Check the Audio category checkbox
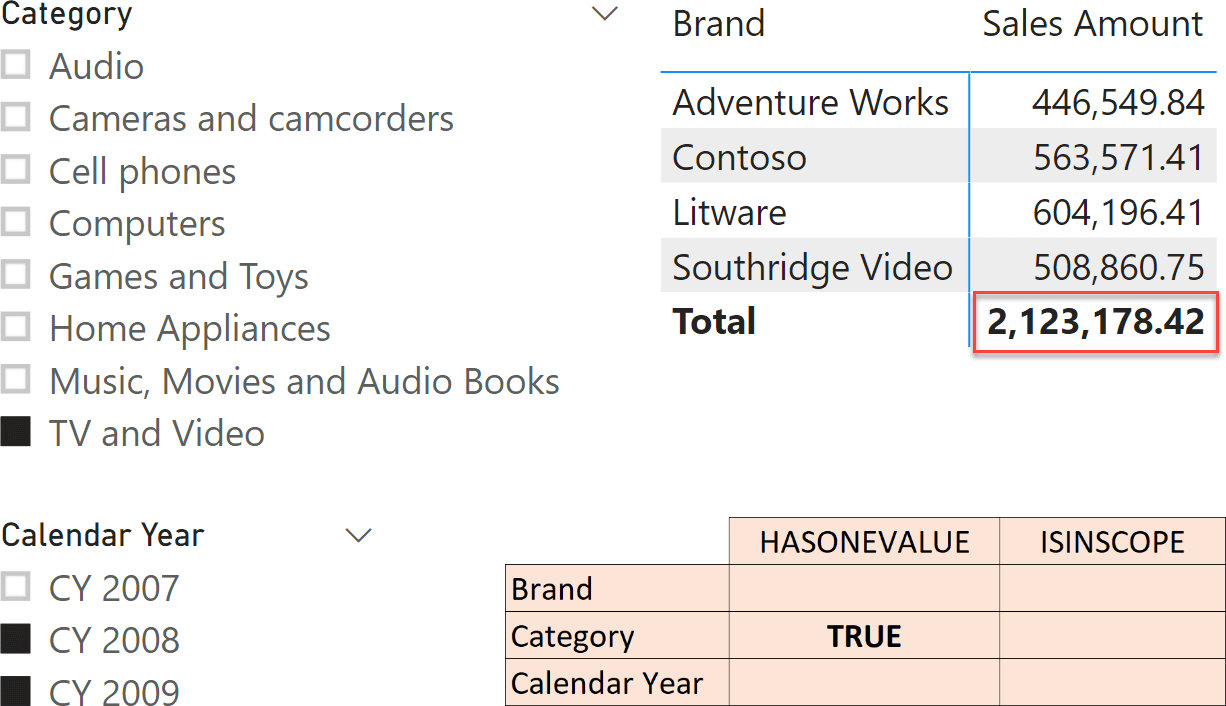Screen dimensions: 1226x706 (x=15, y=66)
